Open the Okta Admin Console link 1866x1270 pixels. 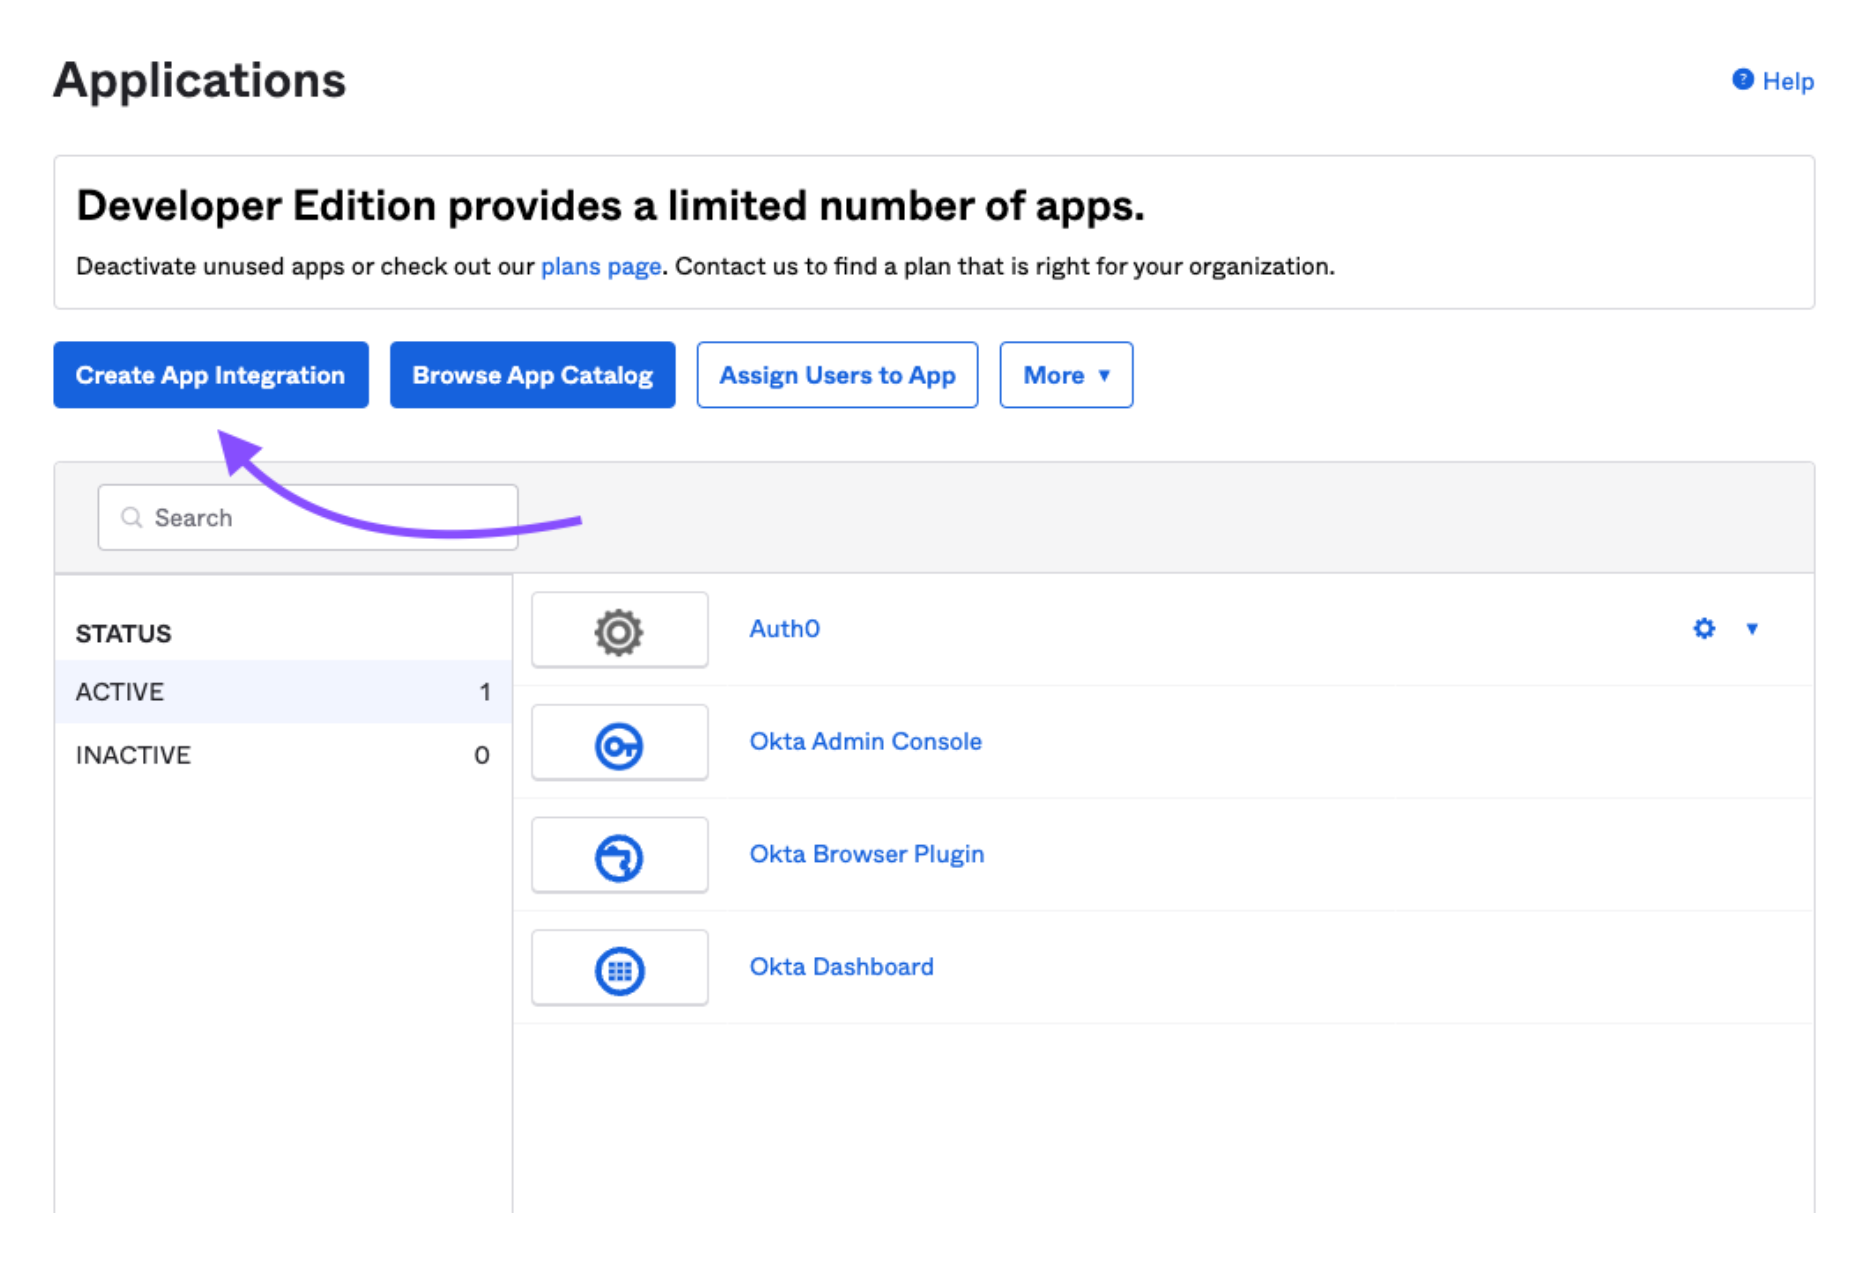click(865, 741)
